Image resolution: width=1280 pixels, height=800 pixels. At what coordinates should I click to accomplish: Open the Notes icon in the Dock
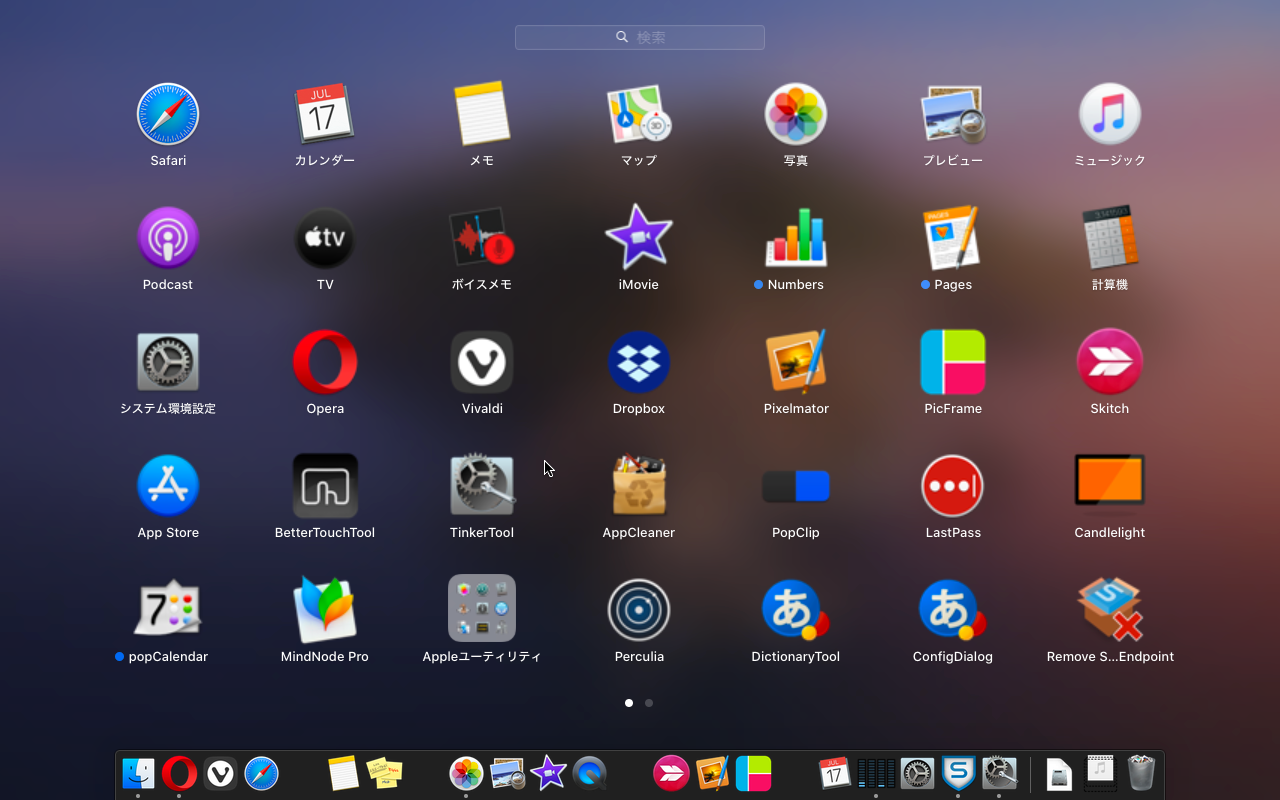click(x=343, y=773)
